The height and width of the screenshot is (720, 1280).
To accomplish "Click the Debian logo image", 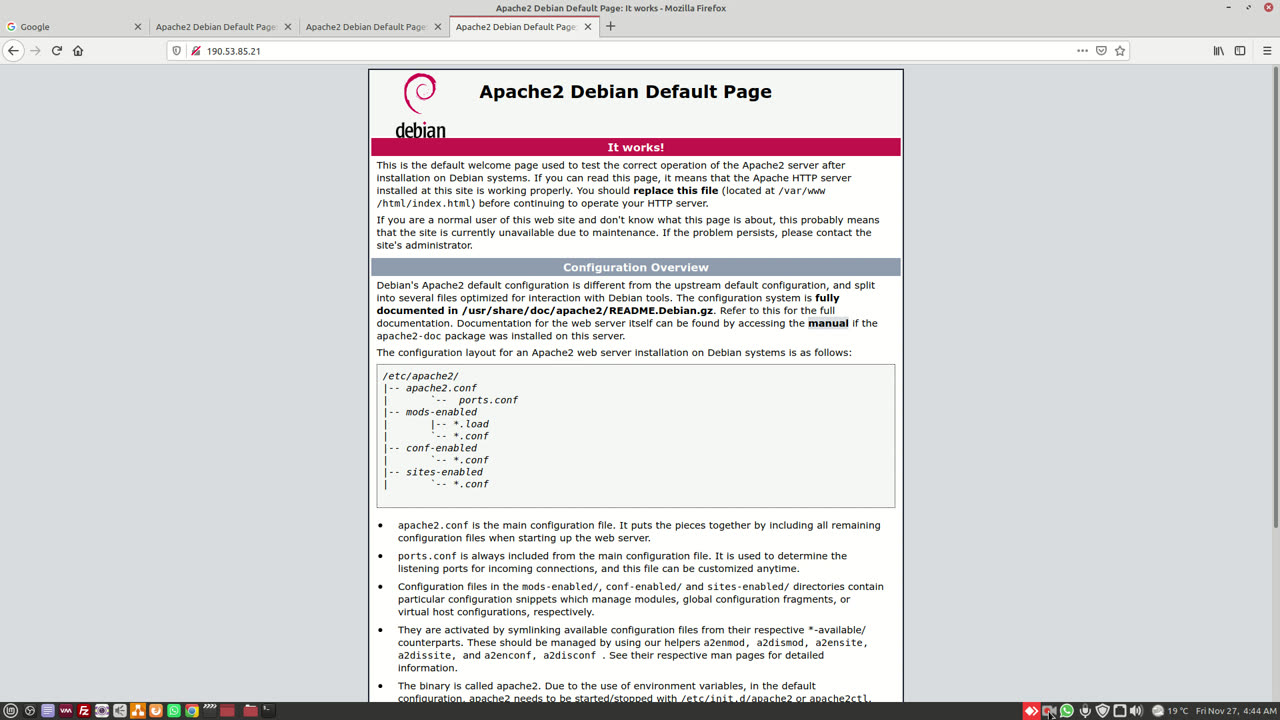I will coord(420,105).
